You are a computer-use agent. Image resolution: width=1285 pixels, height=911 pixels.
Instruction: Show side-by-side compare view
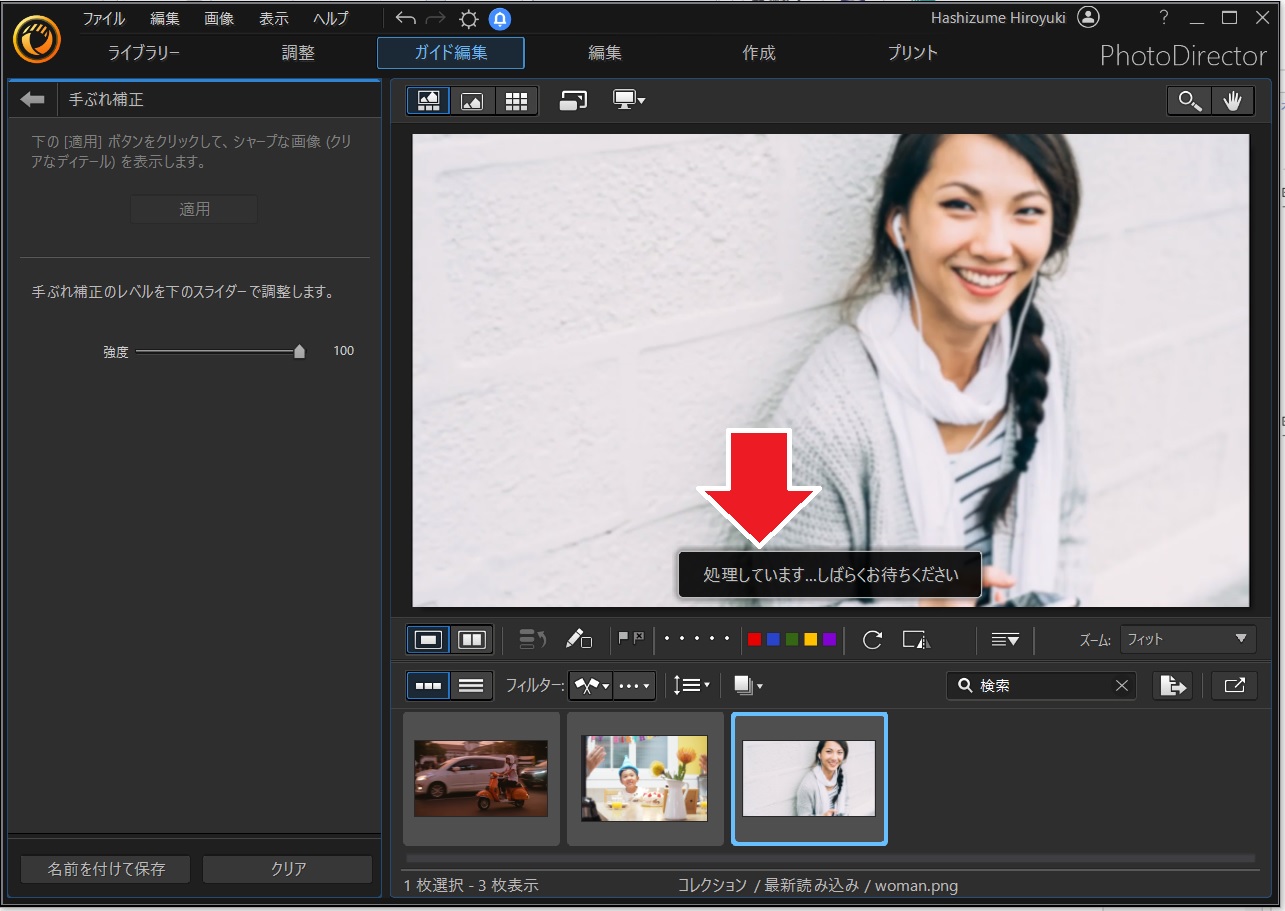pyautogui.click(x=471, y=639)
